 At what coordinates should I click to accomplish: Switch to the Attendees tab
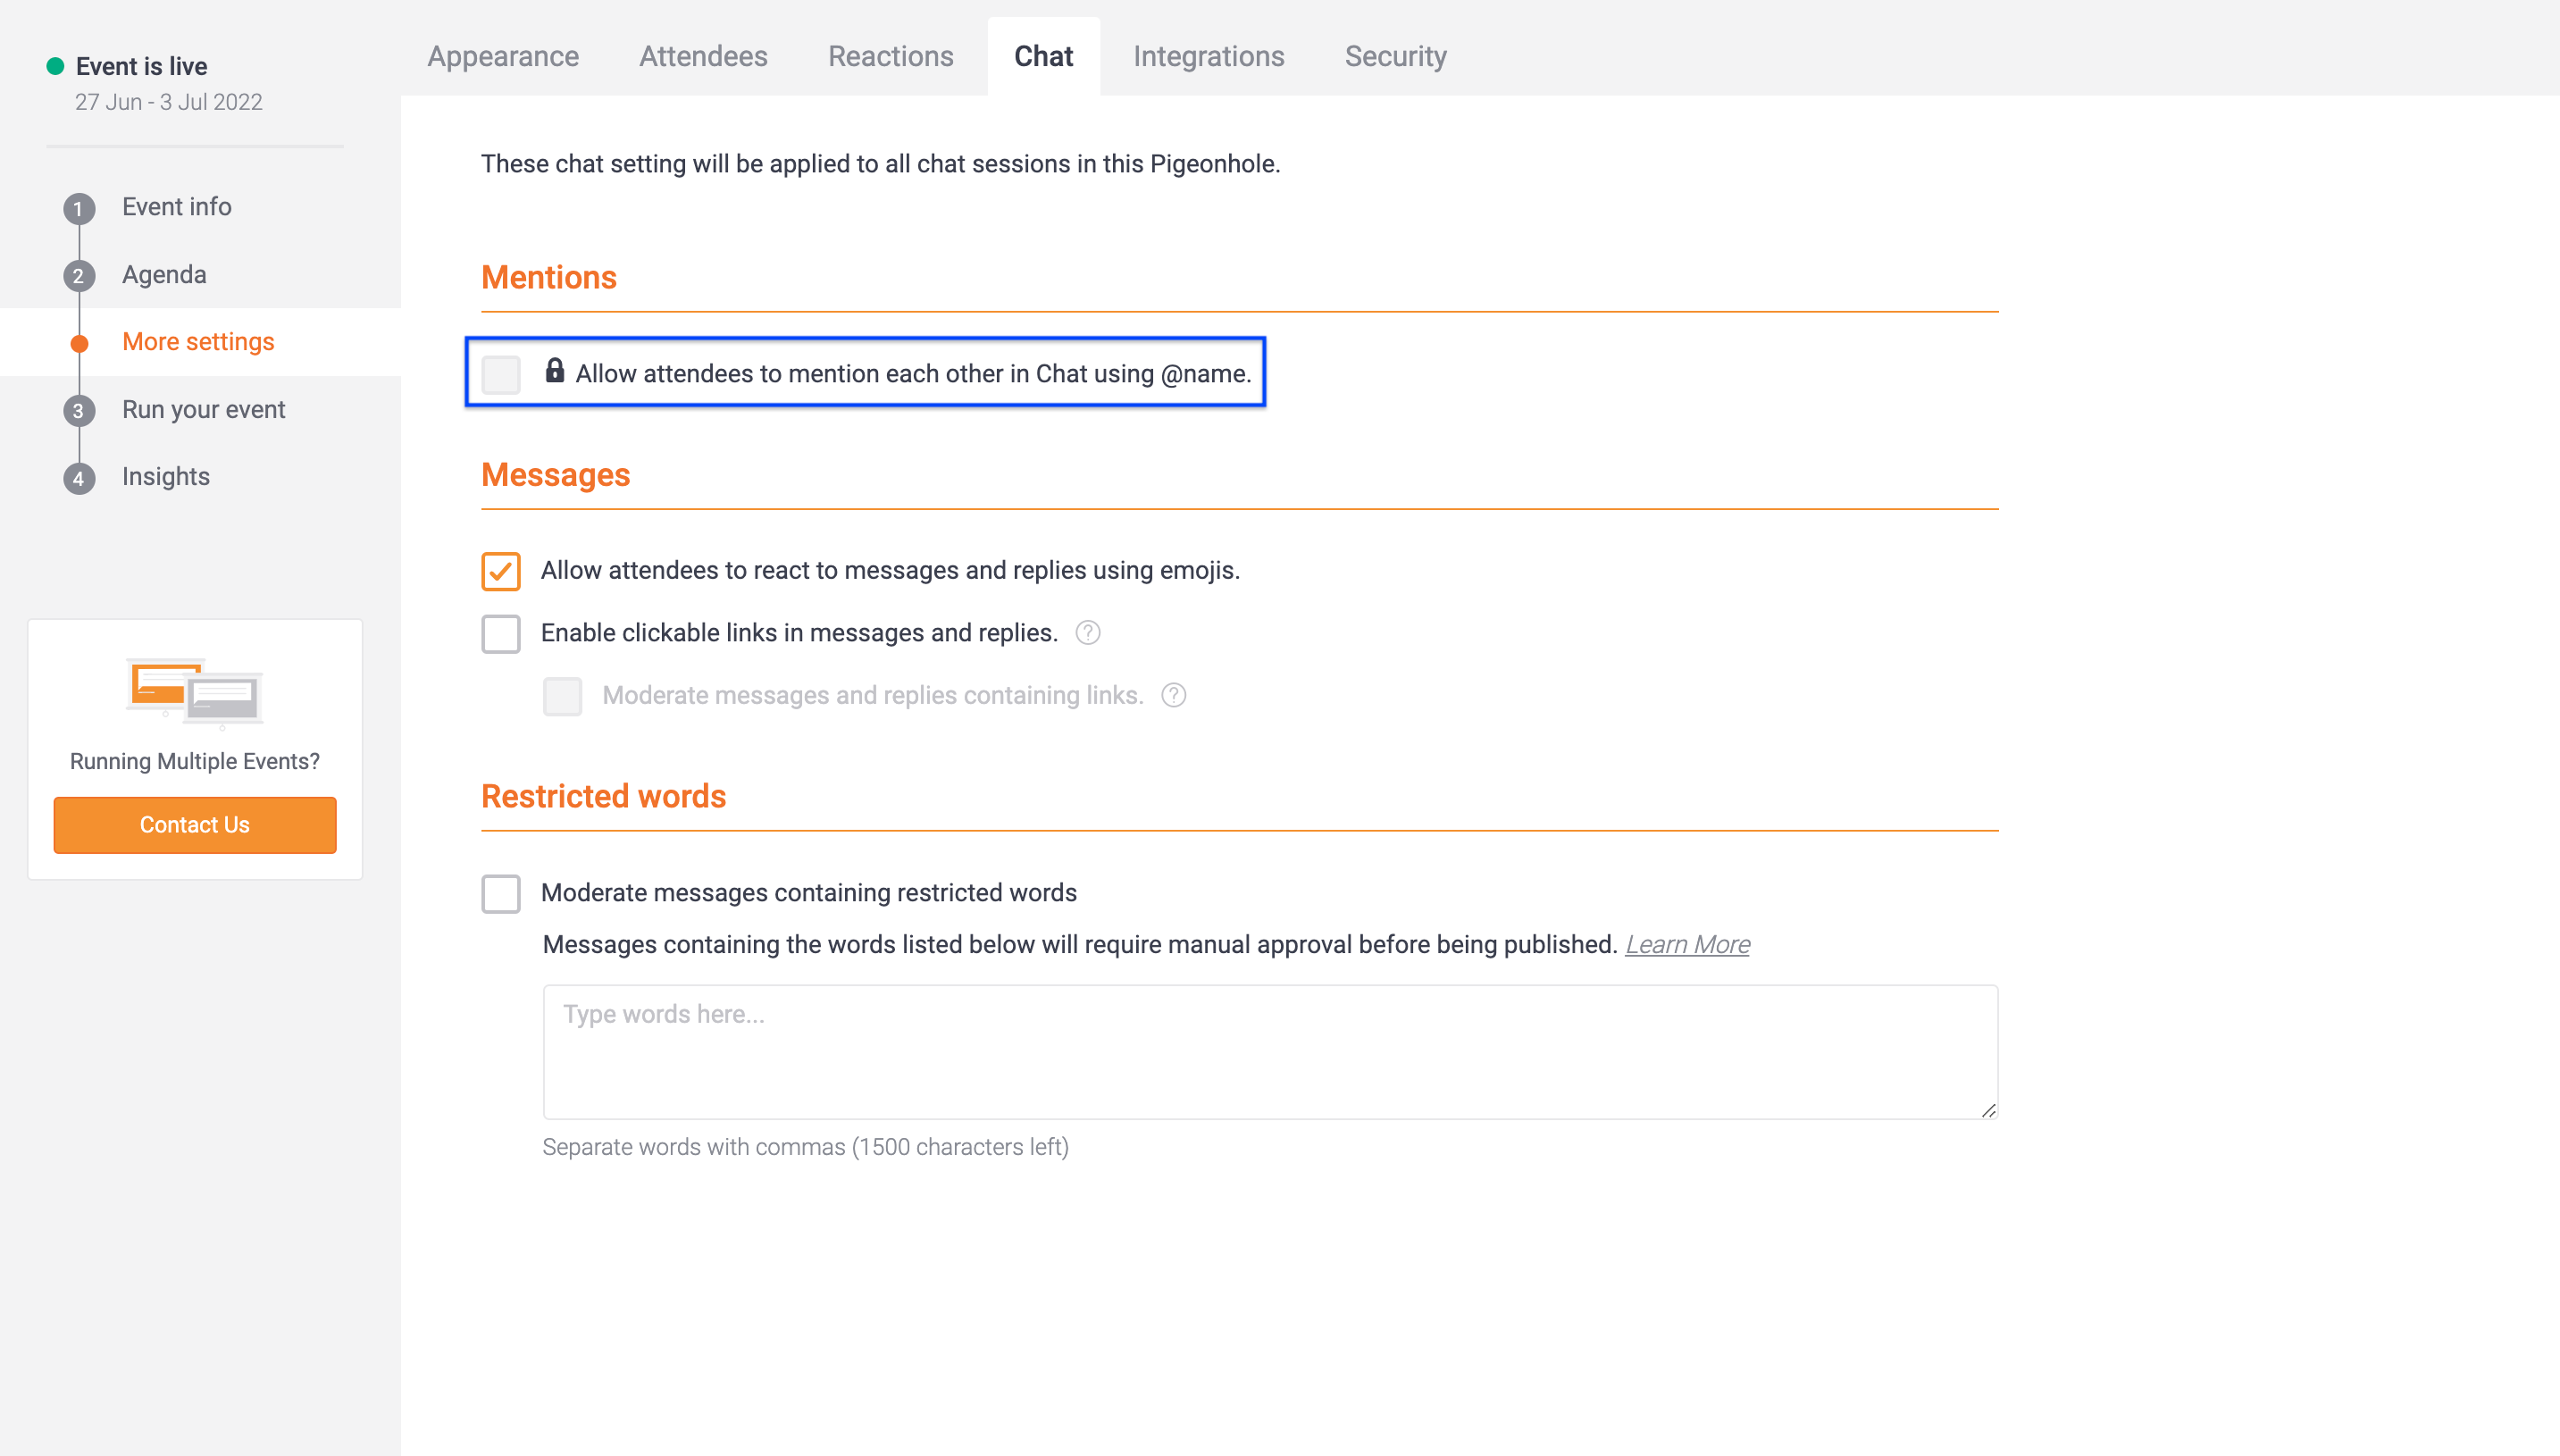pos(703,57)
